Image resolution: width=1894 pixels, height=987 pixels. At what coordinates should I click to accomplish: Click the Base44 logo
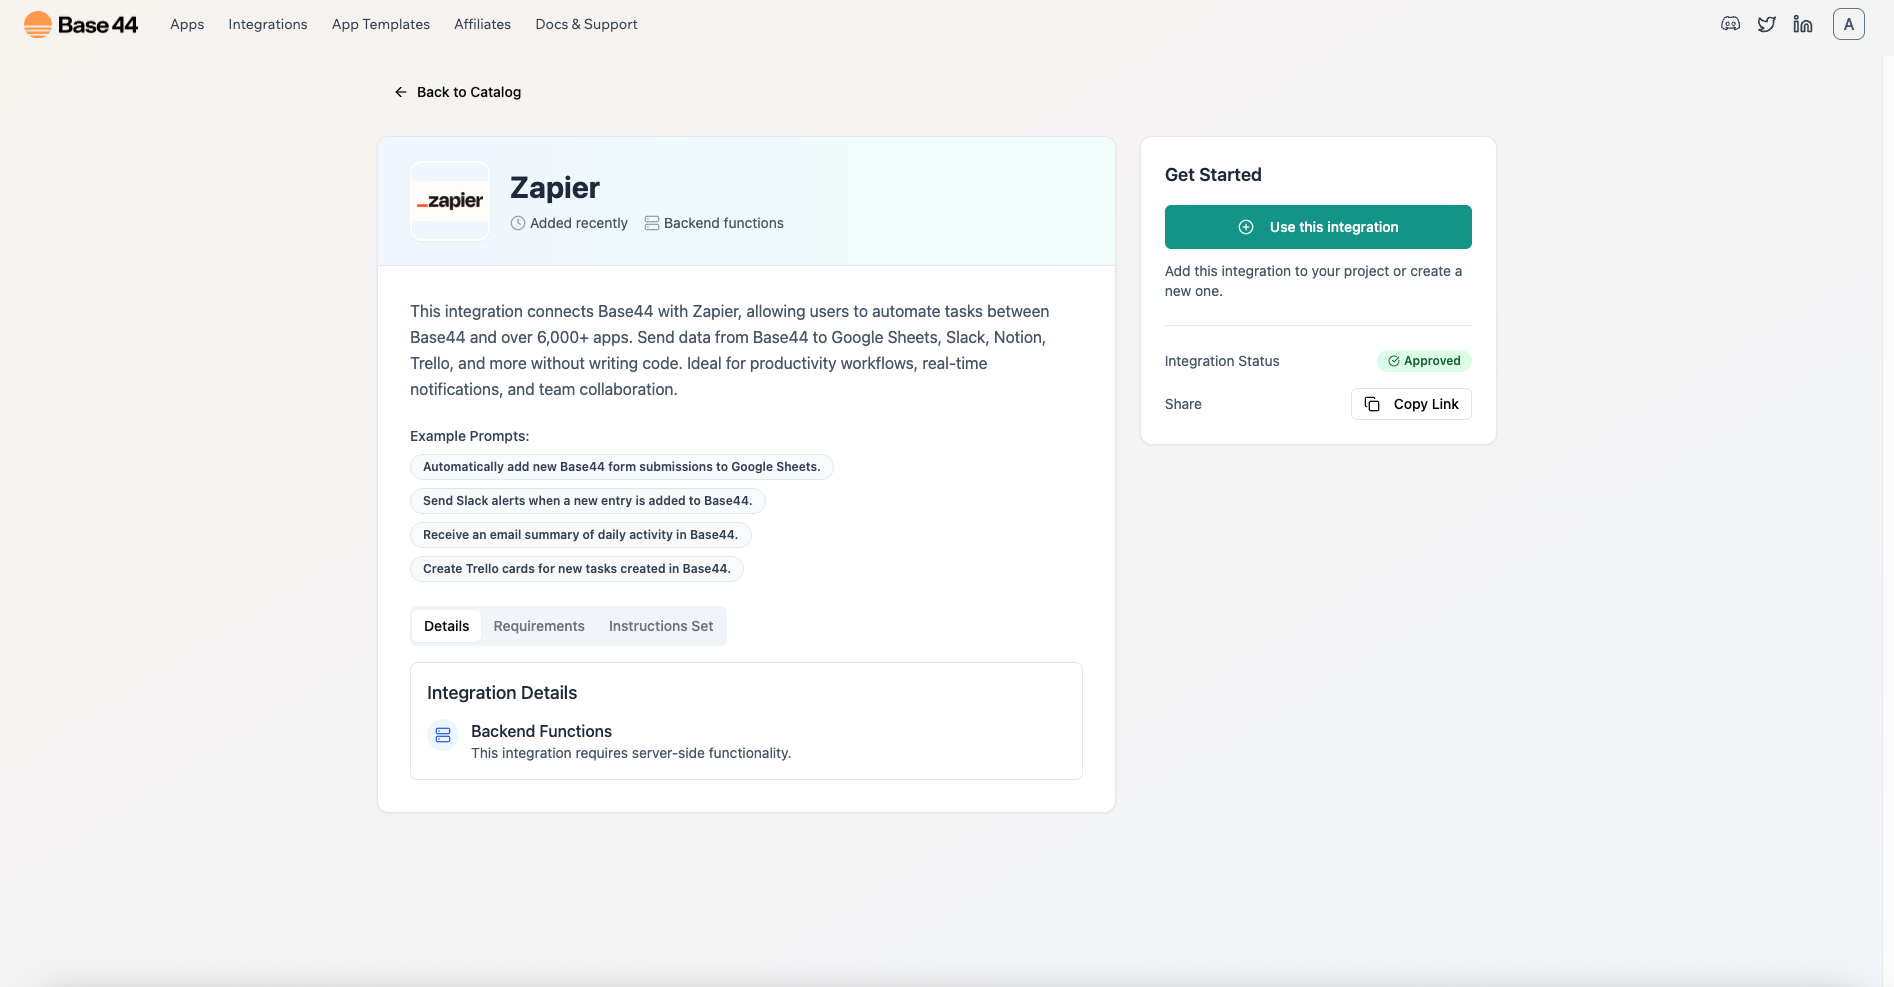(80, 23)
